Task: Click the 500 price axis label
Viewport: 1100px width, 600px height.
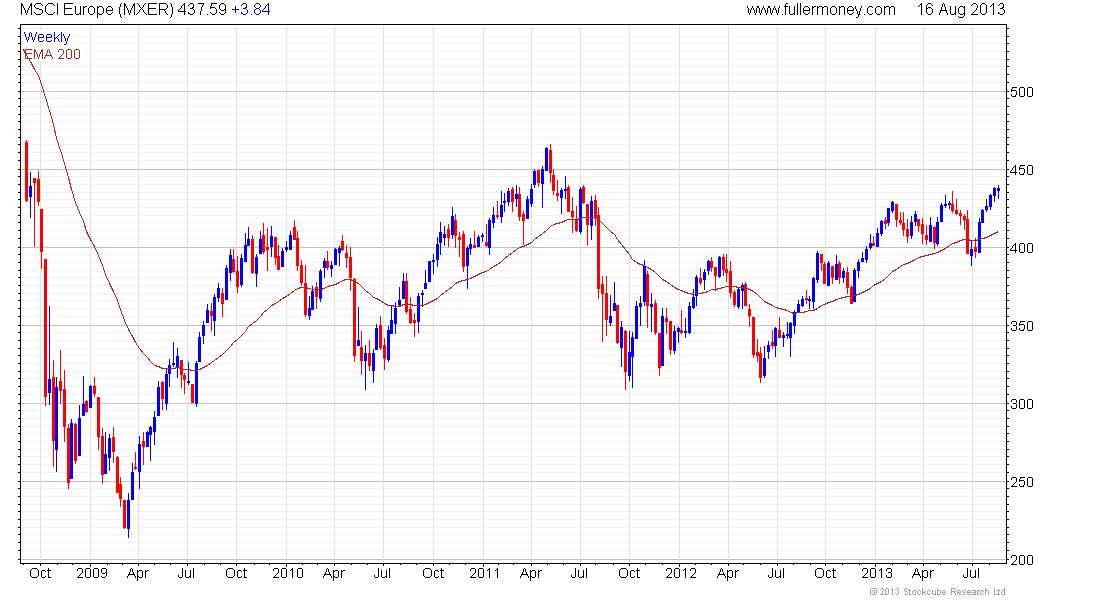Action: [x=1021, y=93]
